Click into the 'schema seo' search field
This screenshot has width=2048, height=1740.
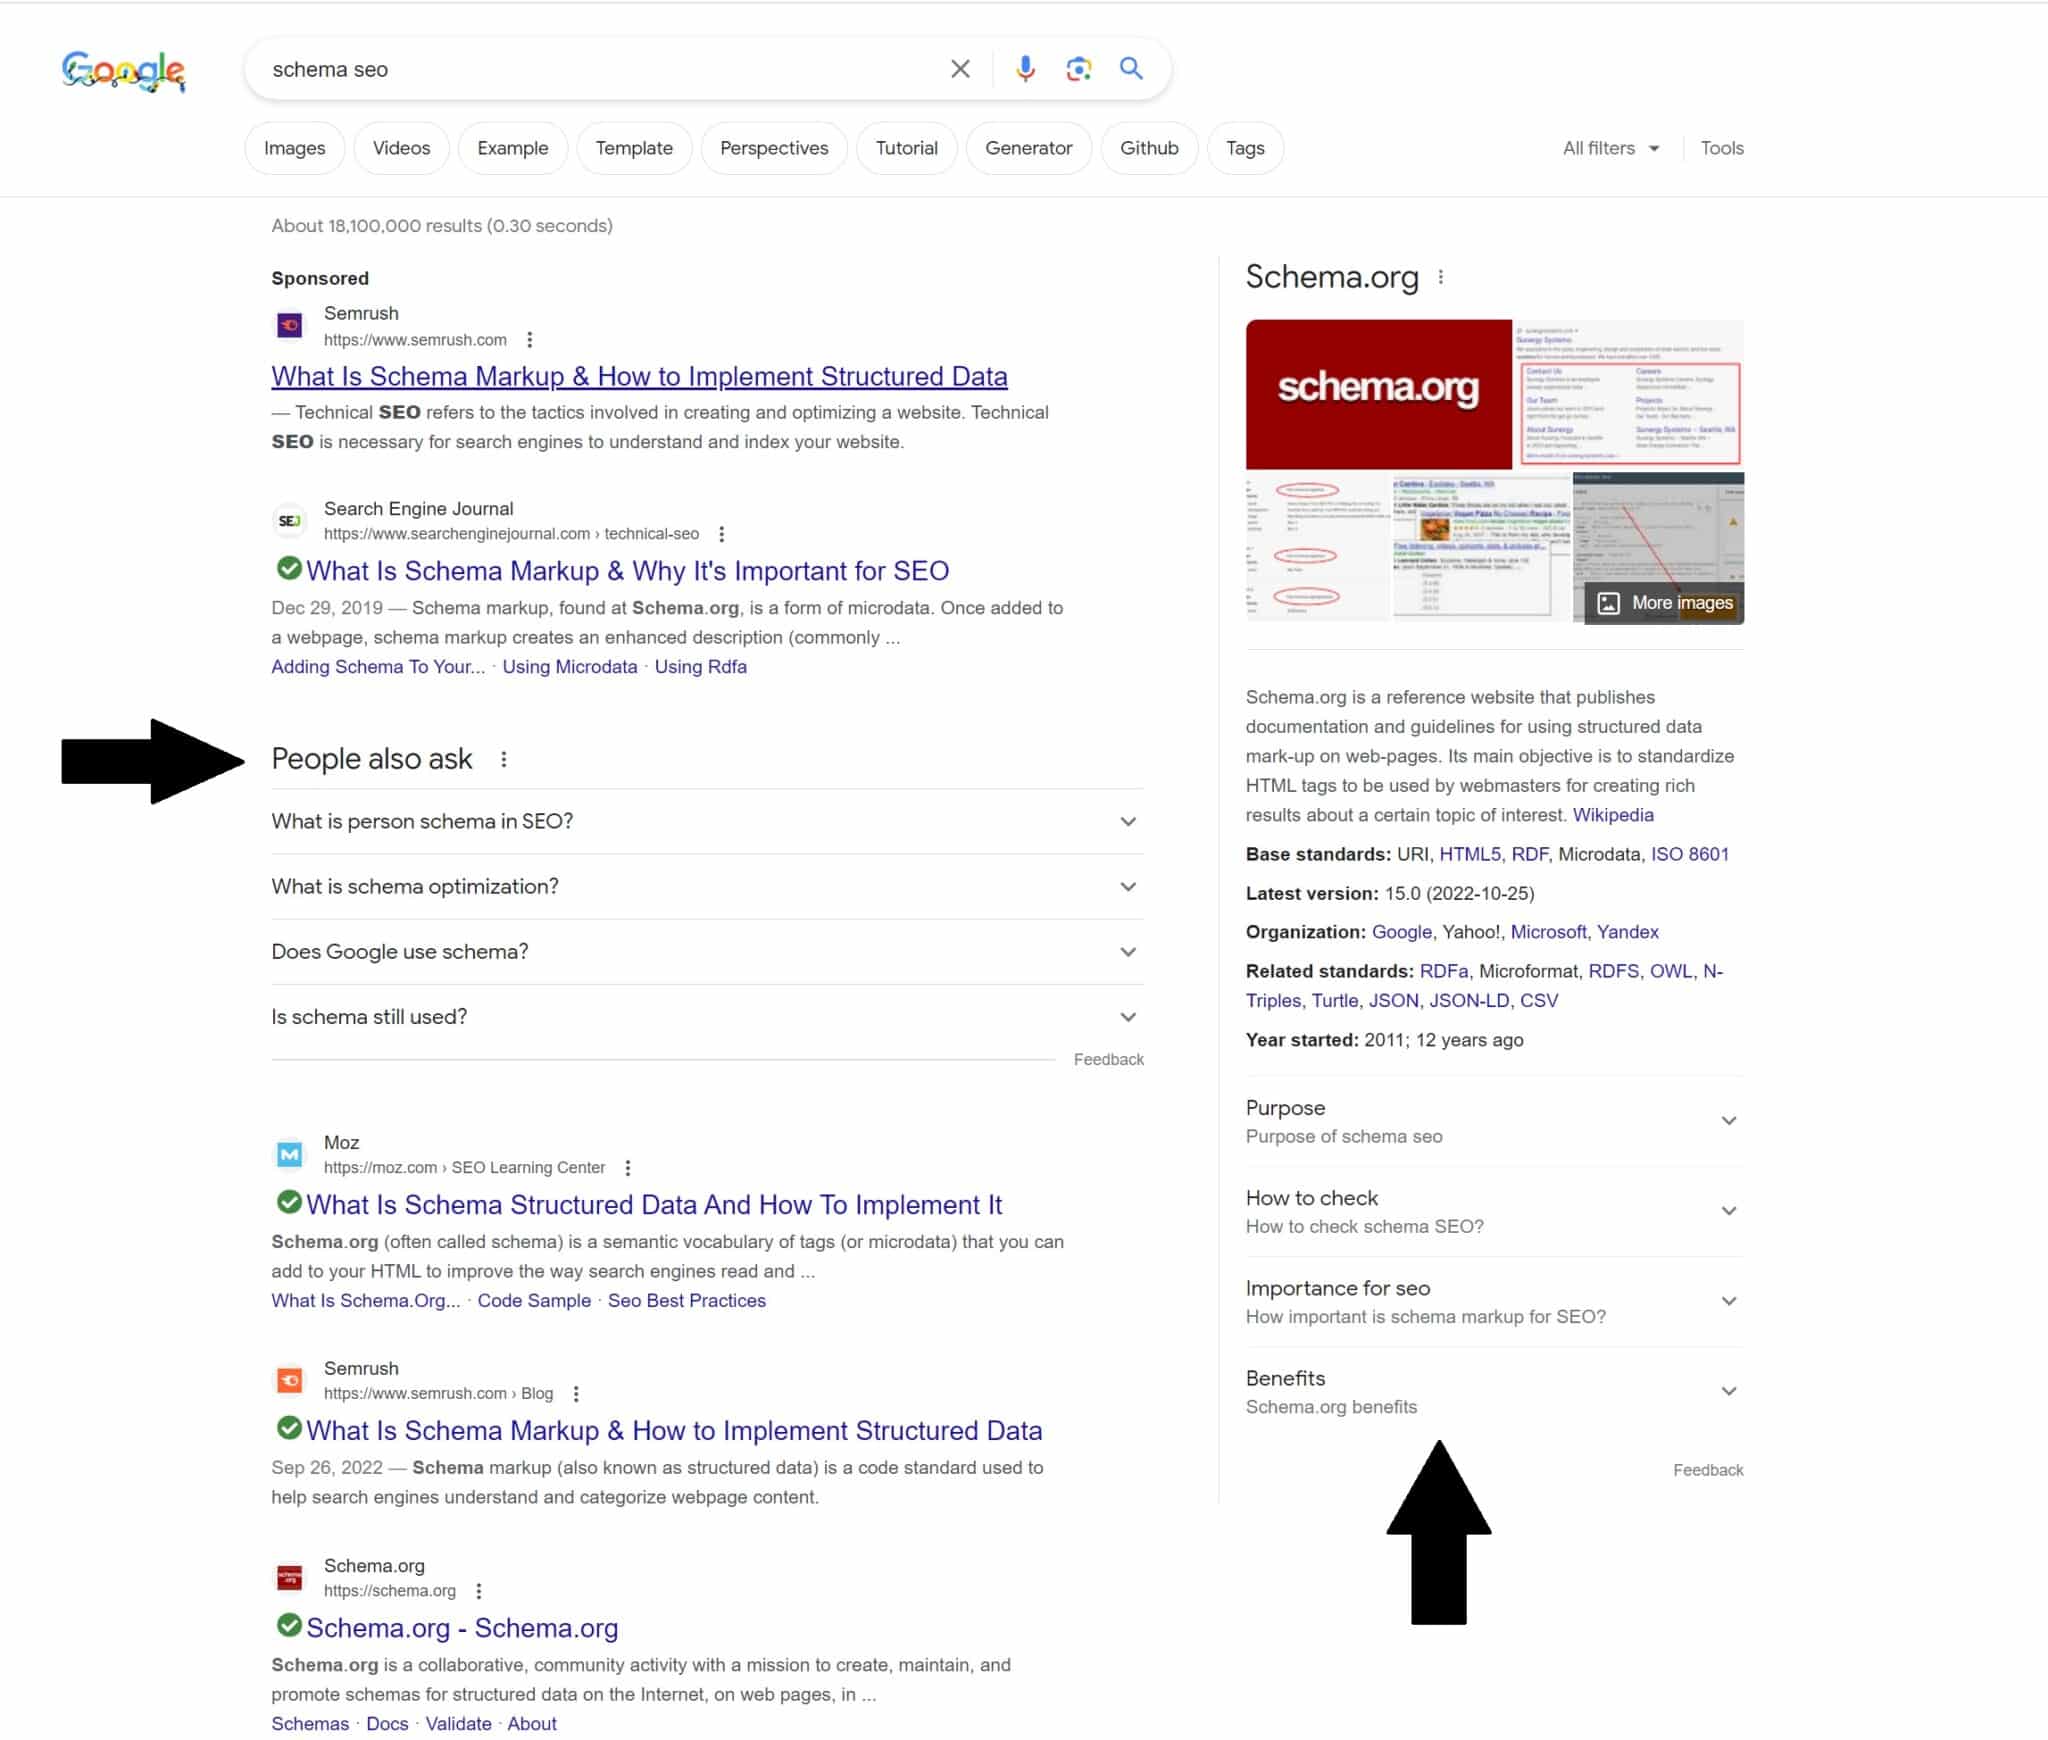point(600,69)
